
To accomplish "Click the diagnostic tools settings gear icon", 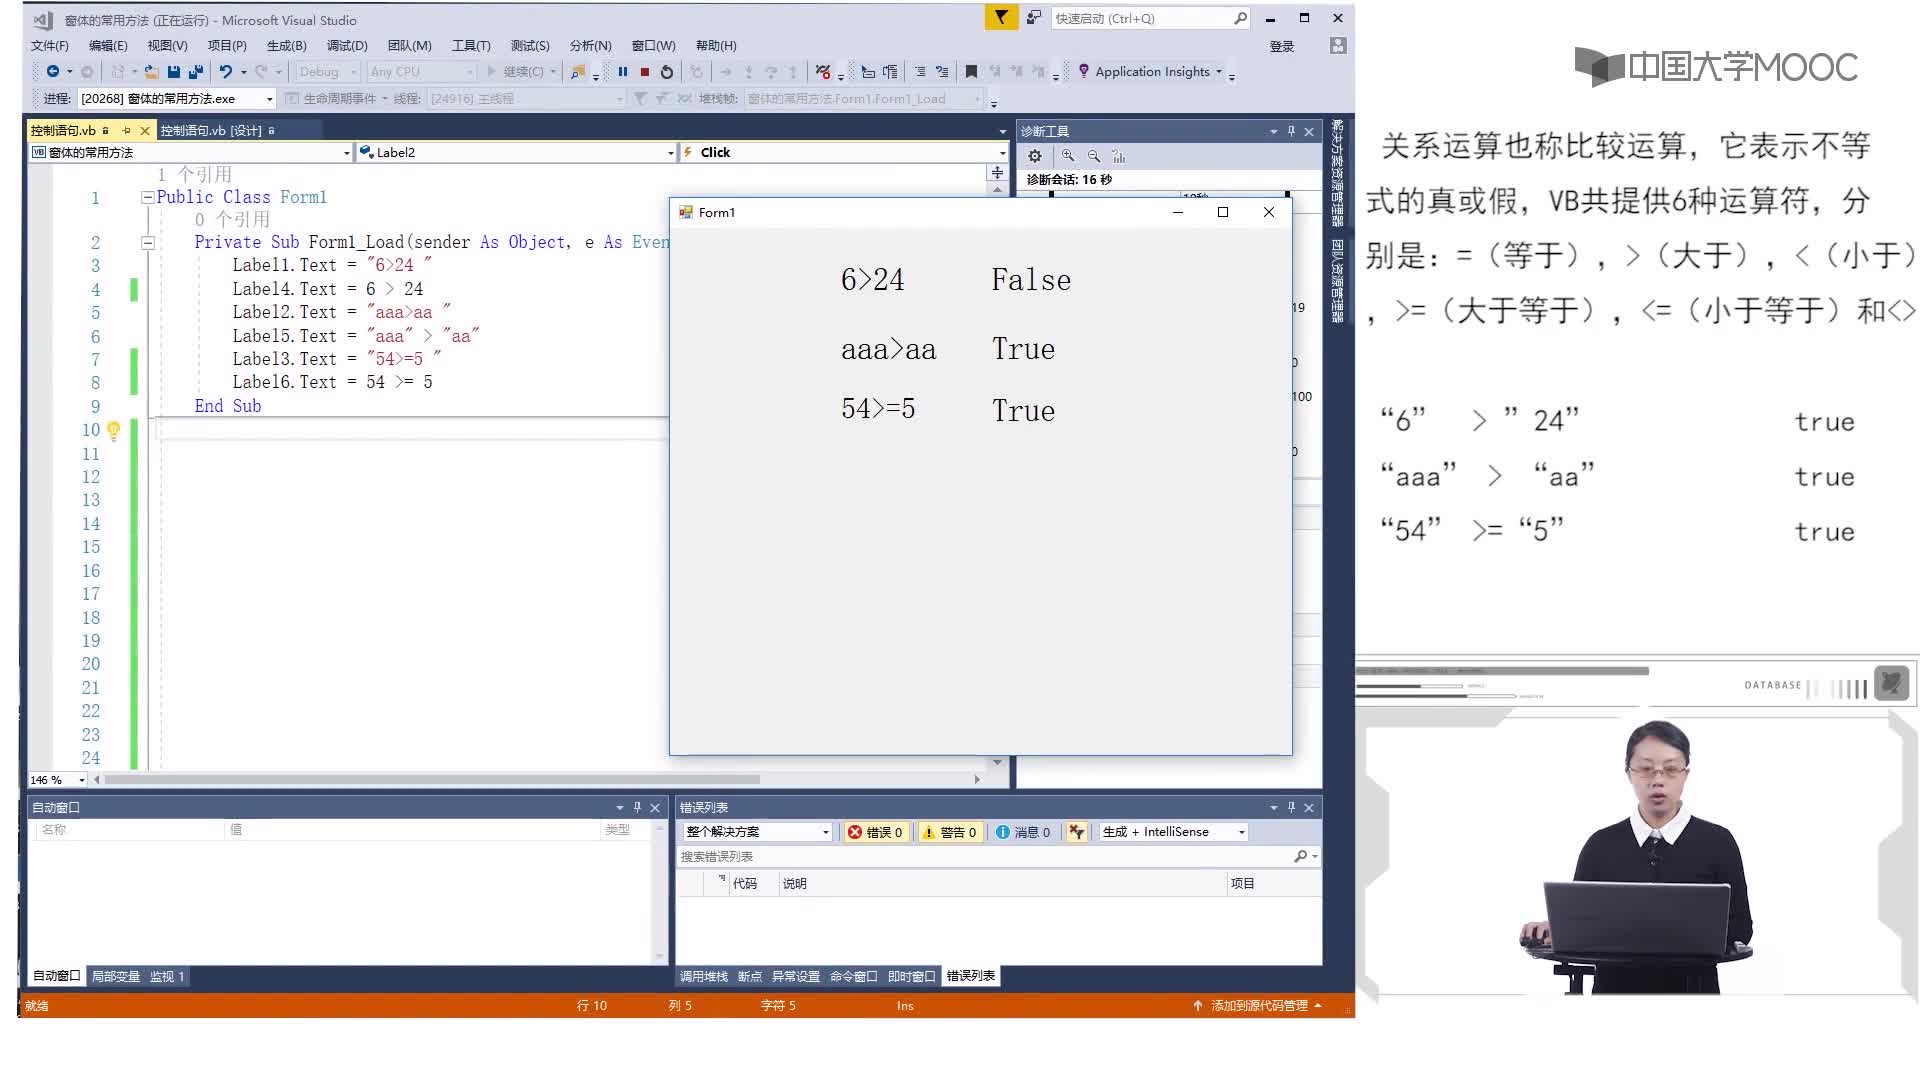I will [1035, 157].
